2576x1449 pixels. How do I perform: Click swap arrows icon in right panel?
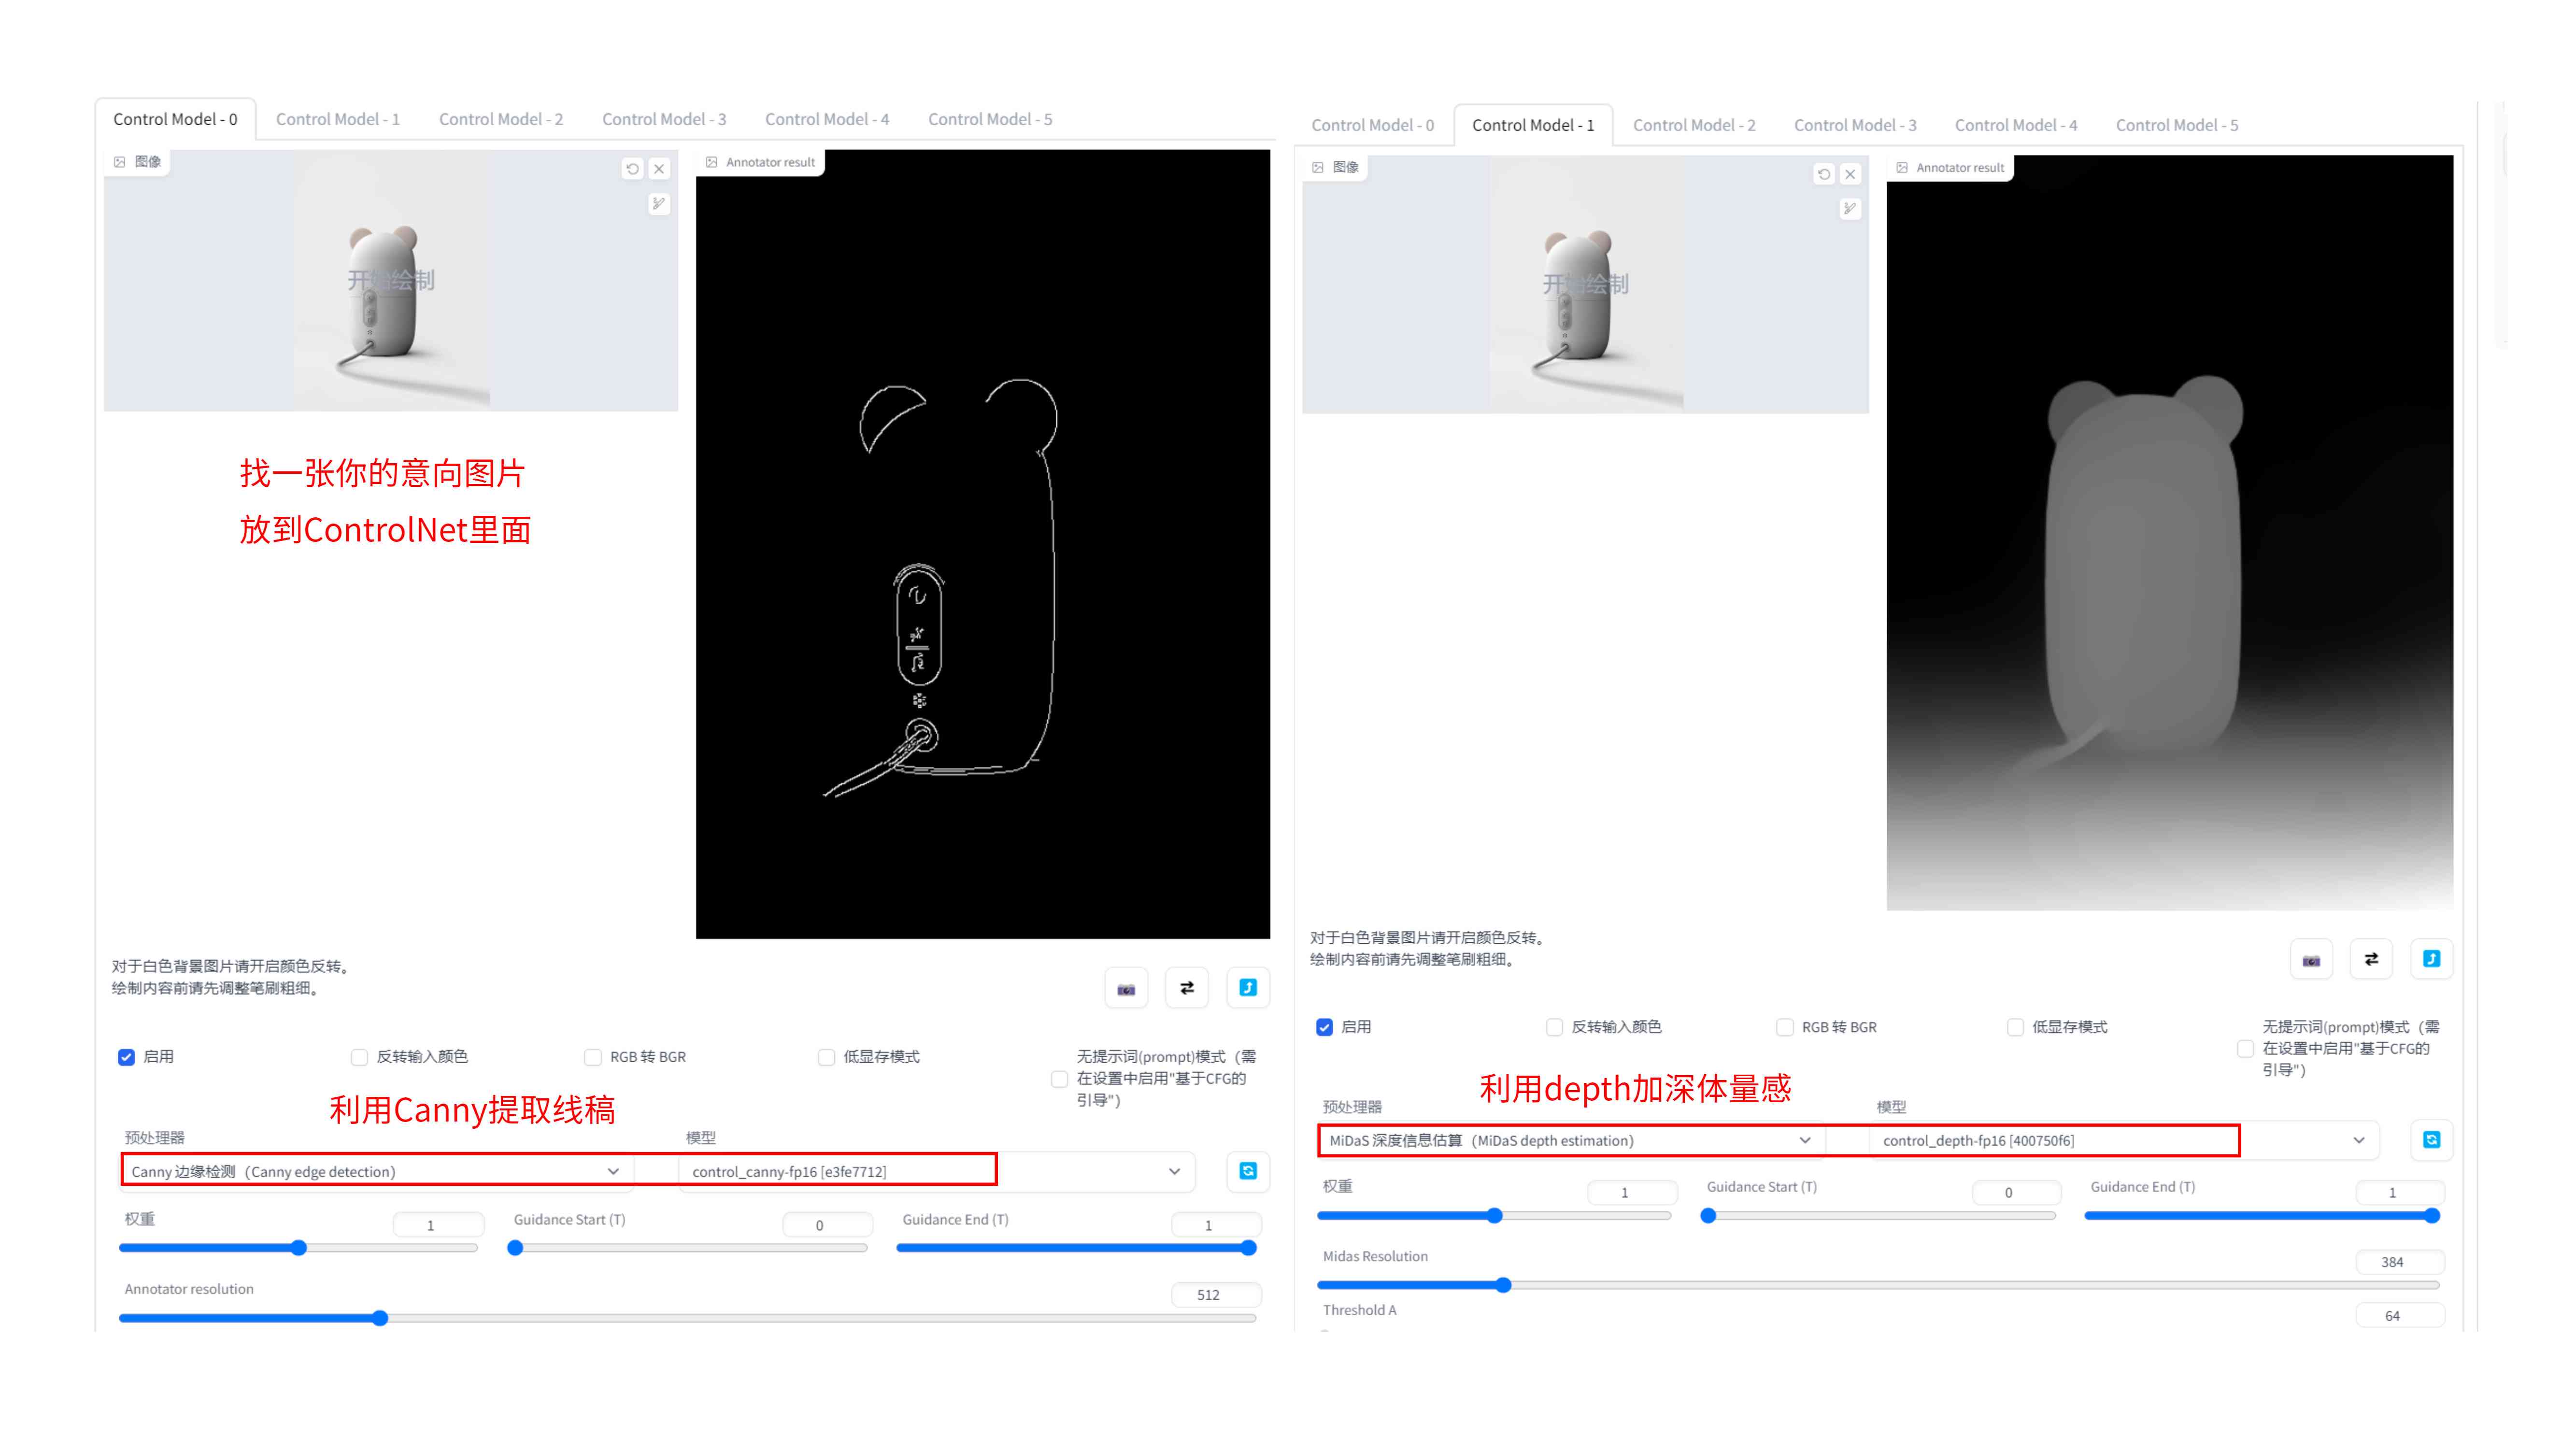point(2371,959)
